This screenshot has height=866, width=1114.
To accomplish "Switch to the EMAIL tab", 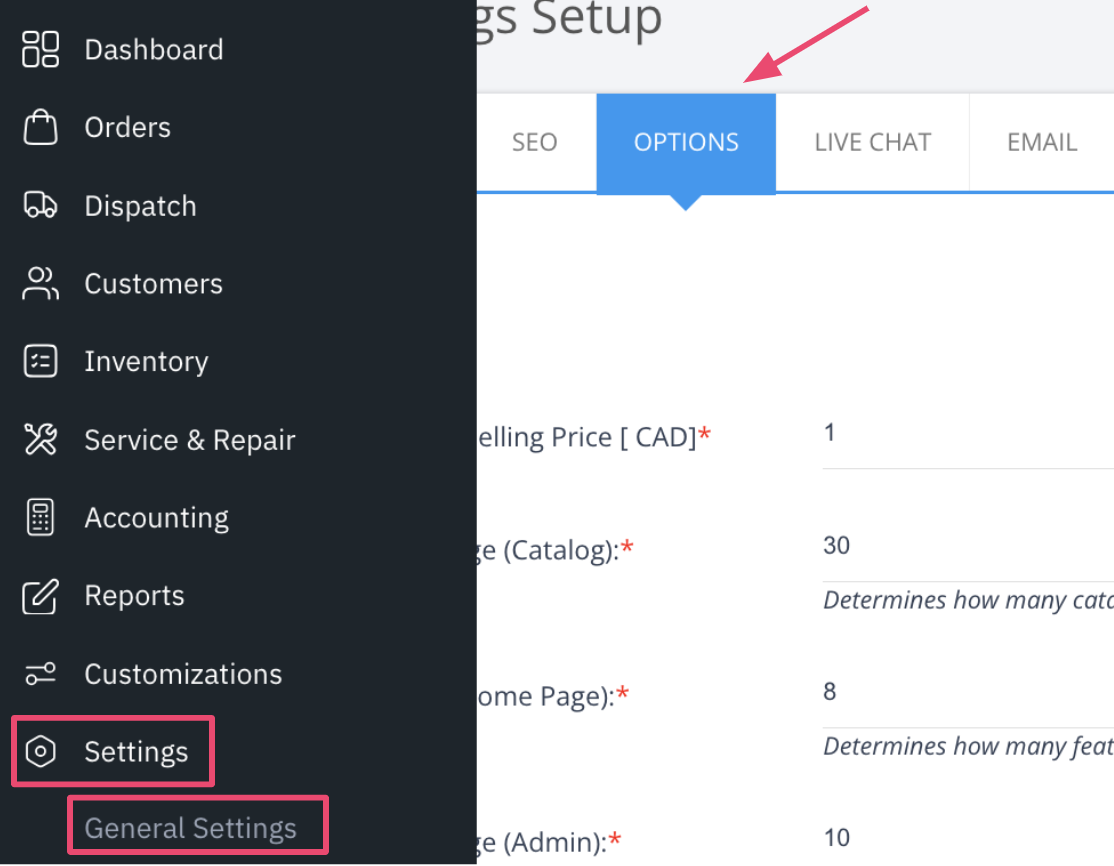I will [1042, 142].
